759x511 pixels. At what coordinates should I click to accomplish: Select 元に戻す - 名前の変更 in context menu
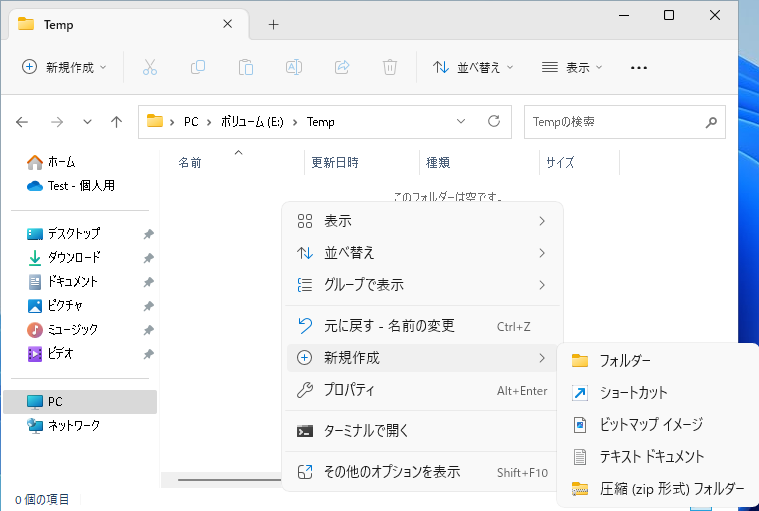pos(422,326)
